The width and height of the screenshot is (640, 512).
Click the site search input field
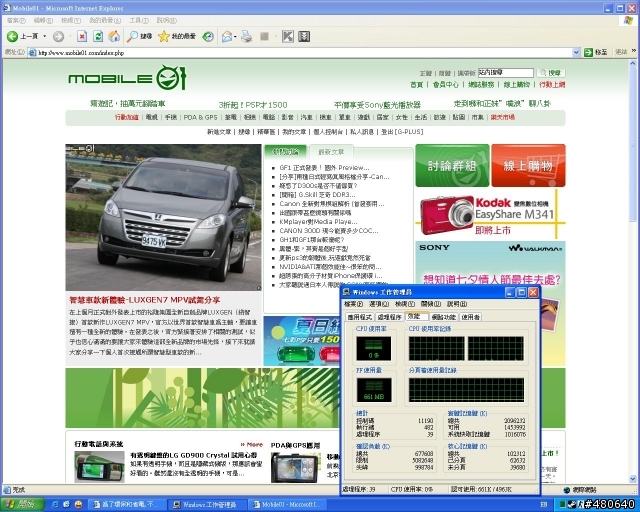pos(506,73)
